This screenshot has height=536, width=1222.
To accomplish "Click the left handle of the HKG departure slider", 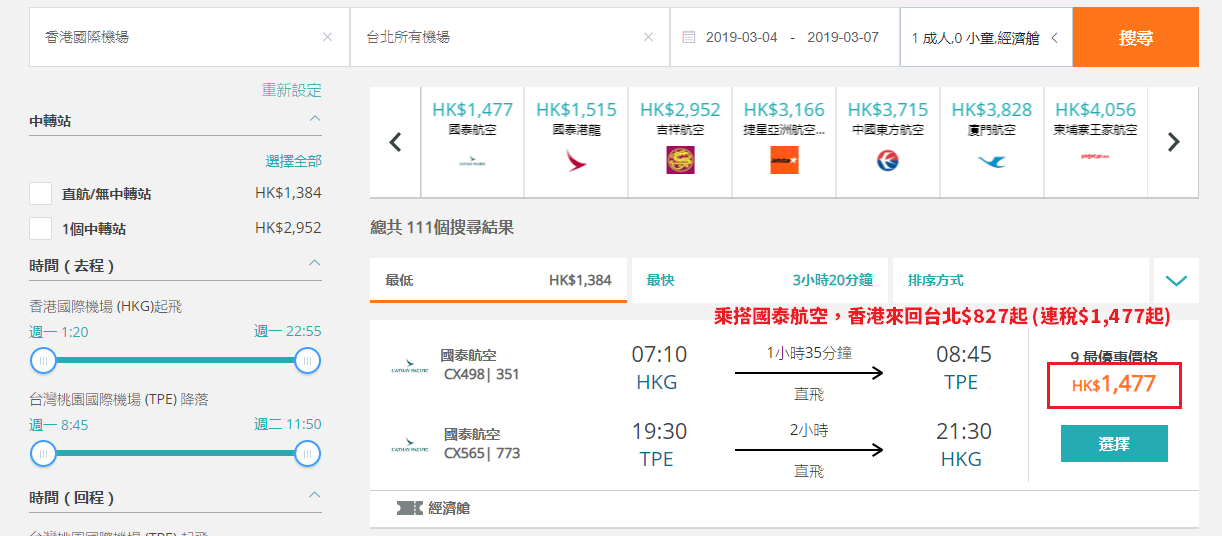I will click(x=43, y=360).
